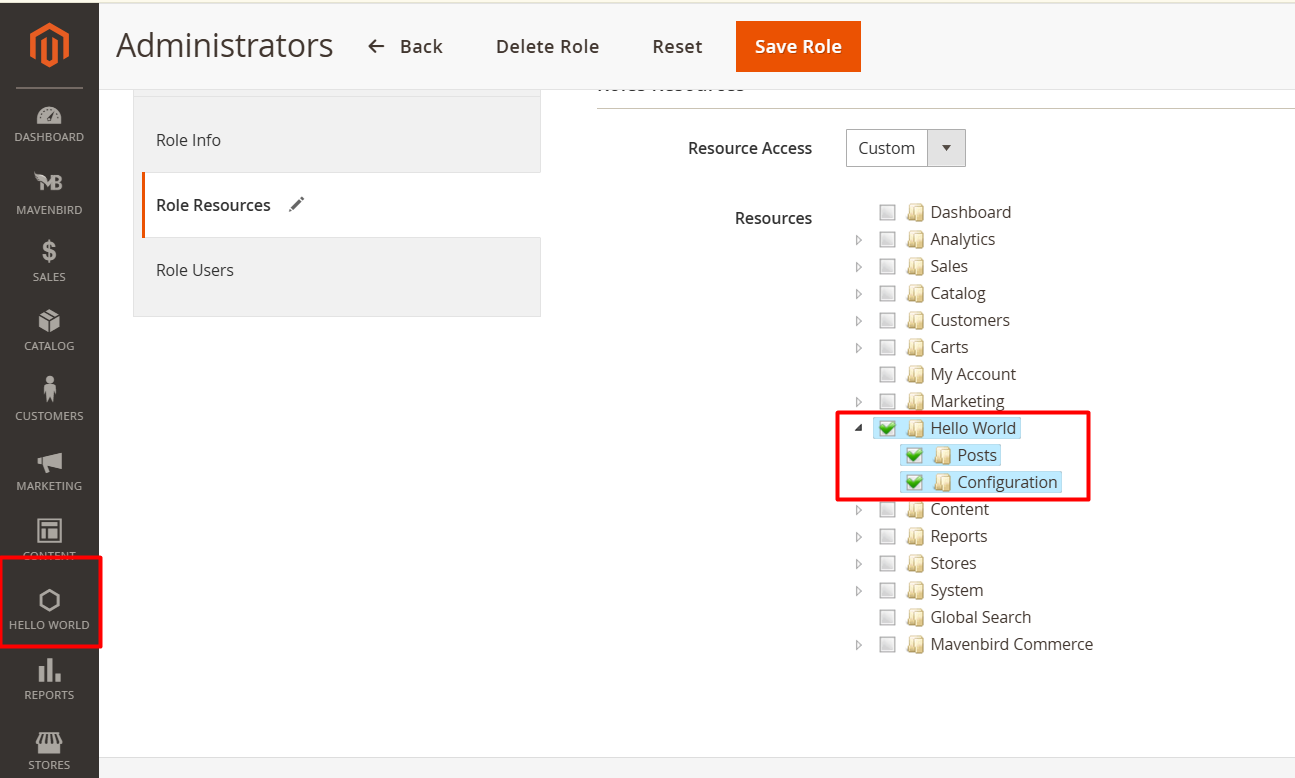Switch to the Role Users tab

[x=195, y=270]
